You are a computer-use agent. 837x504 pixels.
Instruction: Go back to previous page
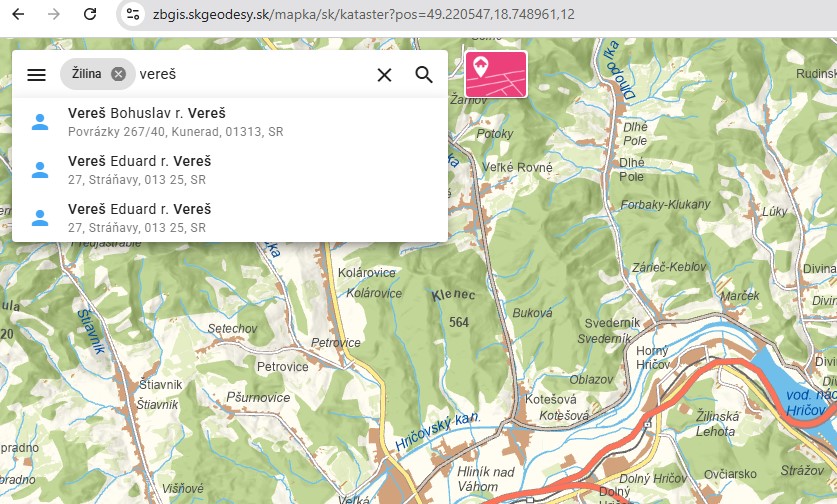click(x=17, y=15)
